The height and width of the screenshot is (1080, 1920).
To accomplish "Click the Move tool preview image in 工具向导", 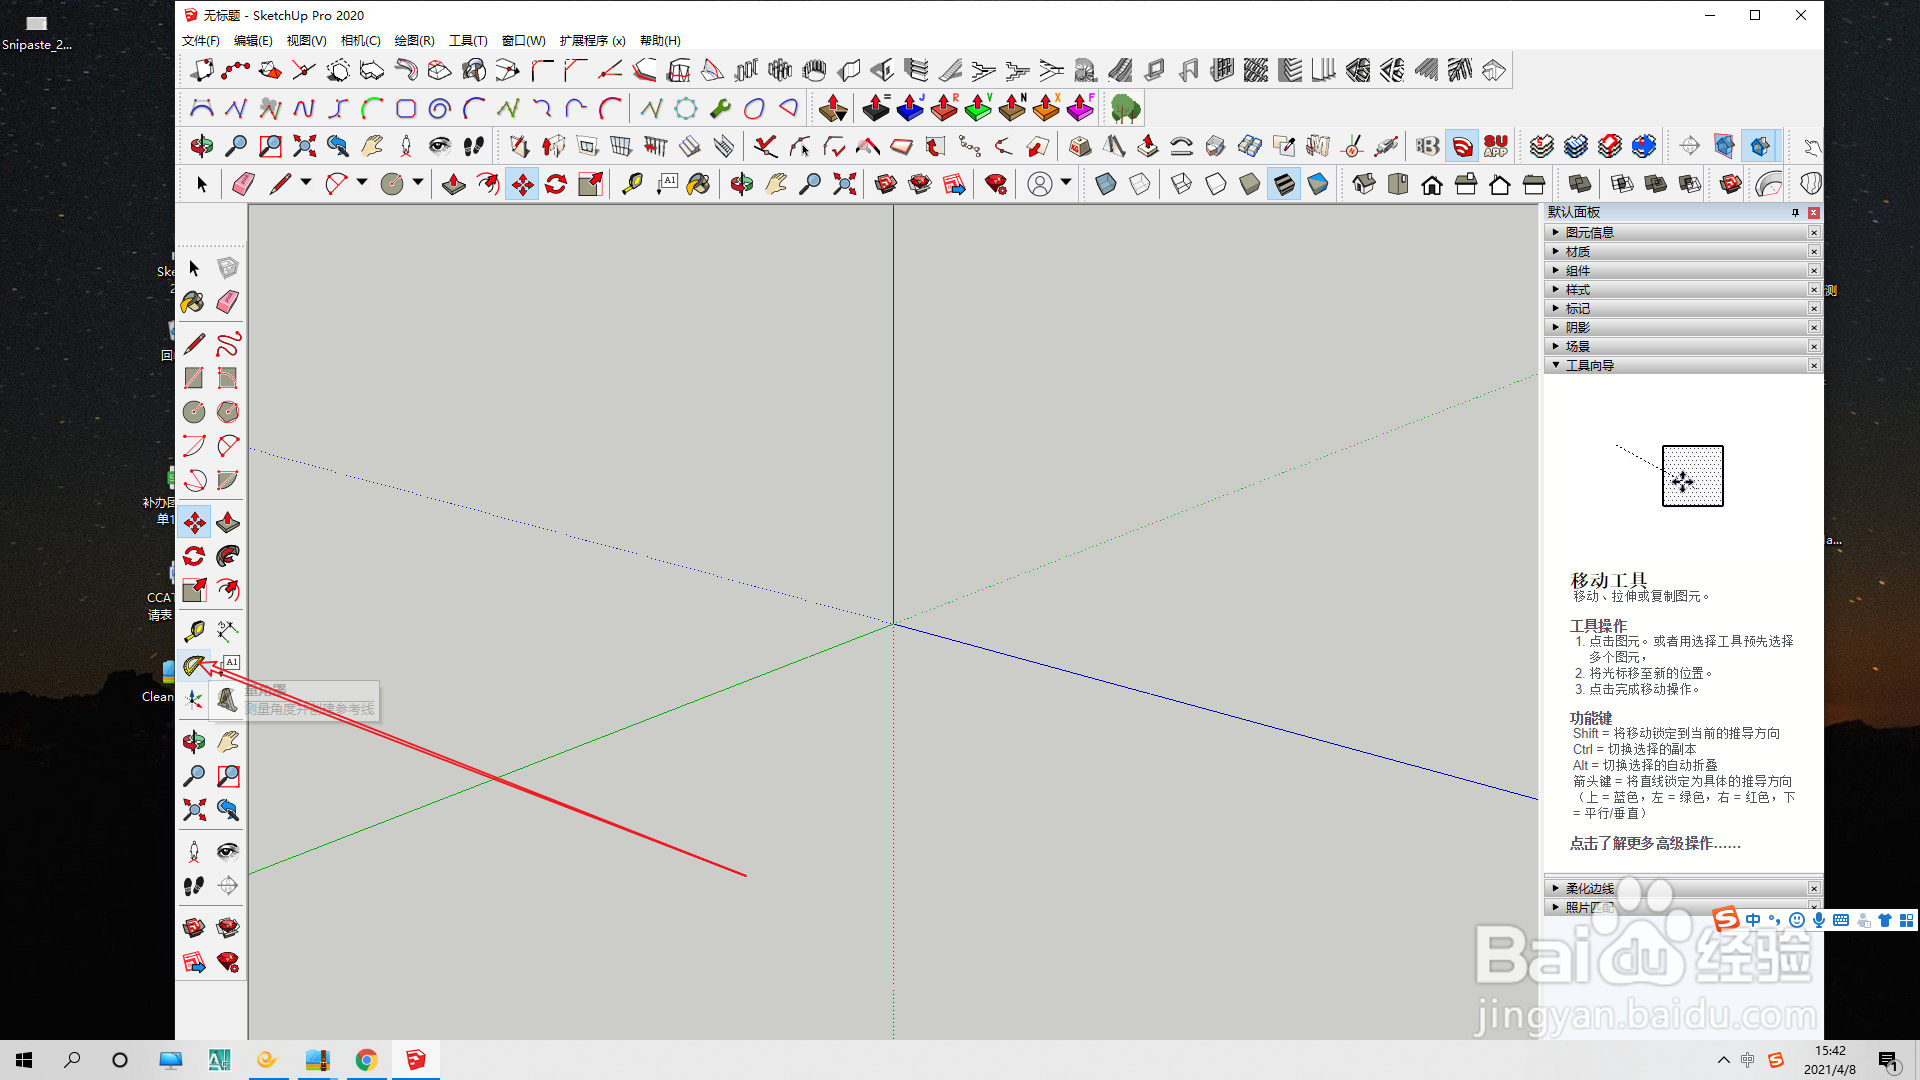I will click(x=1692, y=476).
